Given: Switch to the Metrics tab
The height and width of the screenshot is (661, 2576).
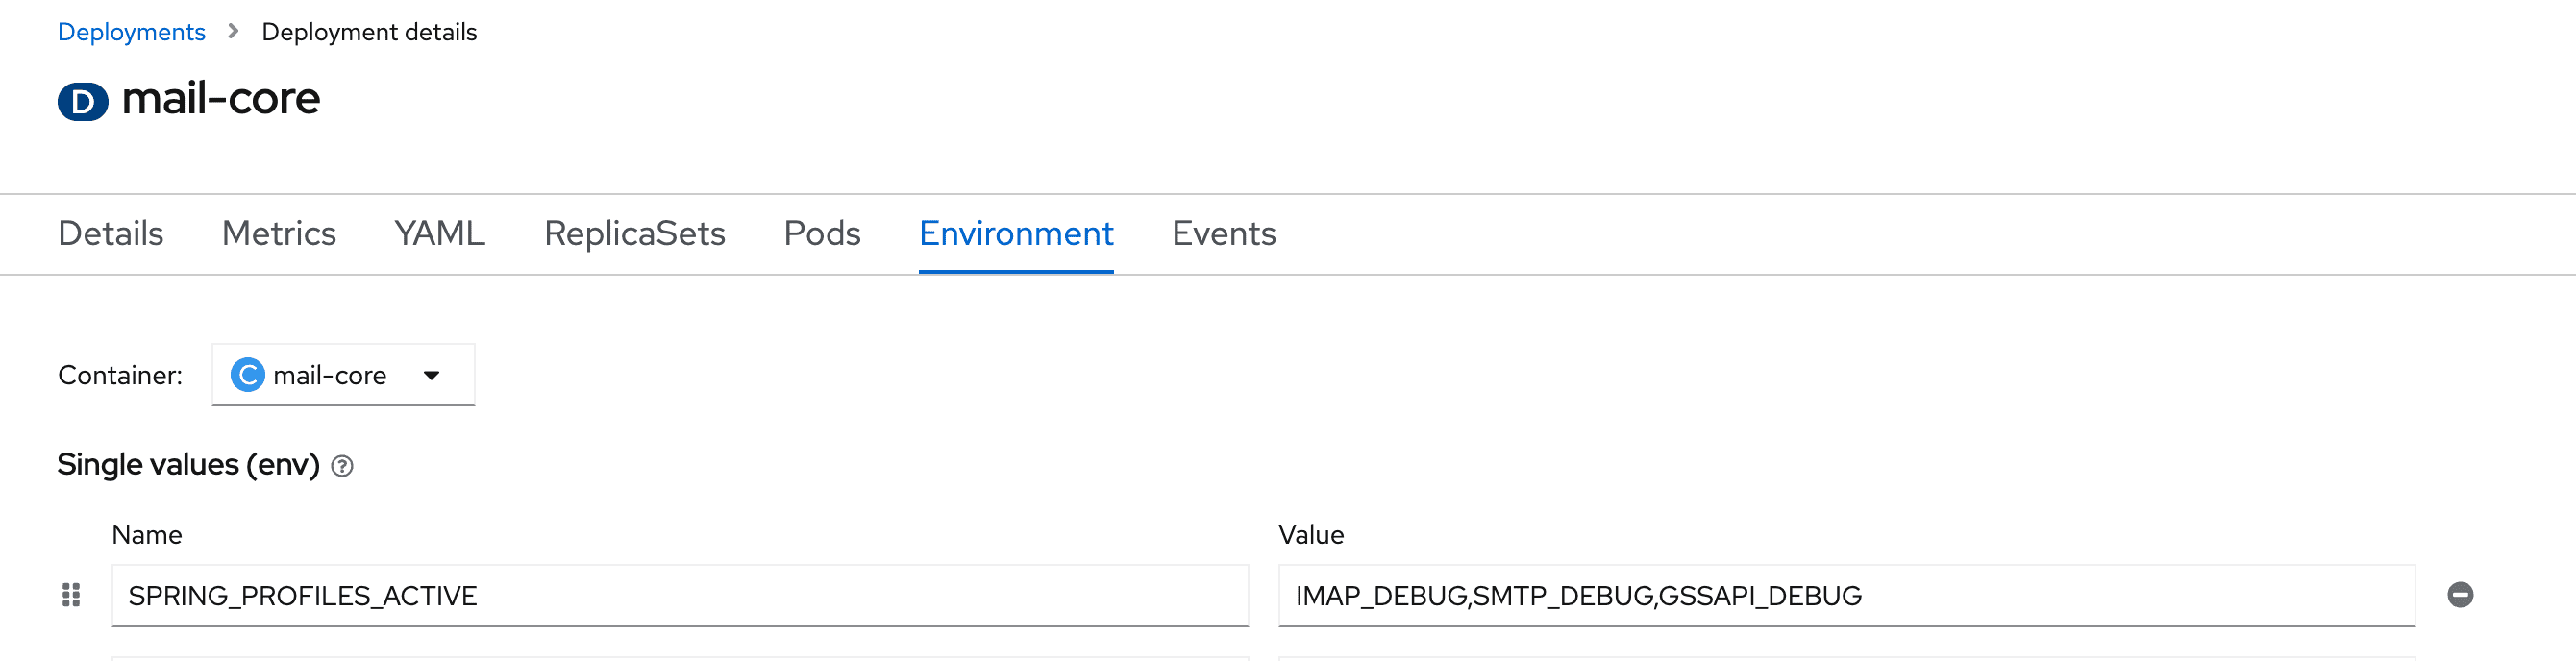Looking at the screenshot, I should (x=278, y=233).
